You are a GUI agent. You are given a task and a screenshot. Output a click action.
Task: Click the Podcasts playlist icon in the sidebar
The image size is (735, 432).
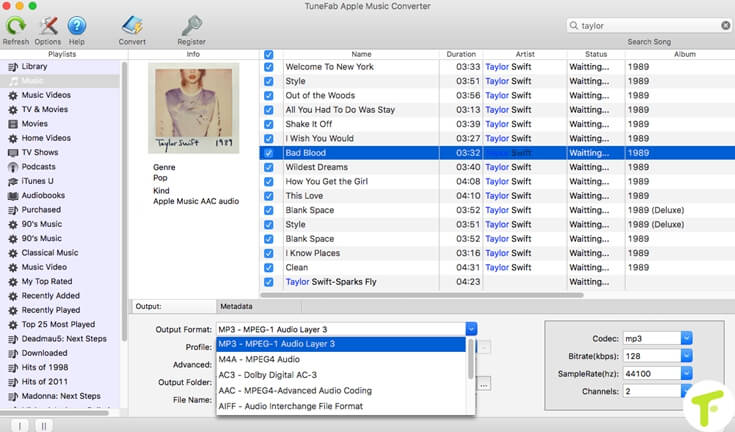[12, 167]
